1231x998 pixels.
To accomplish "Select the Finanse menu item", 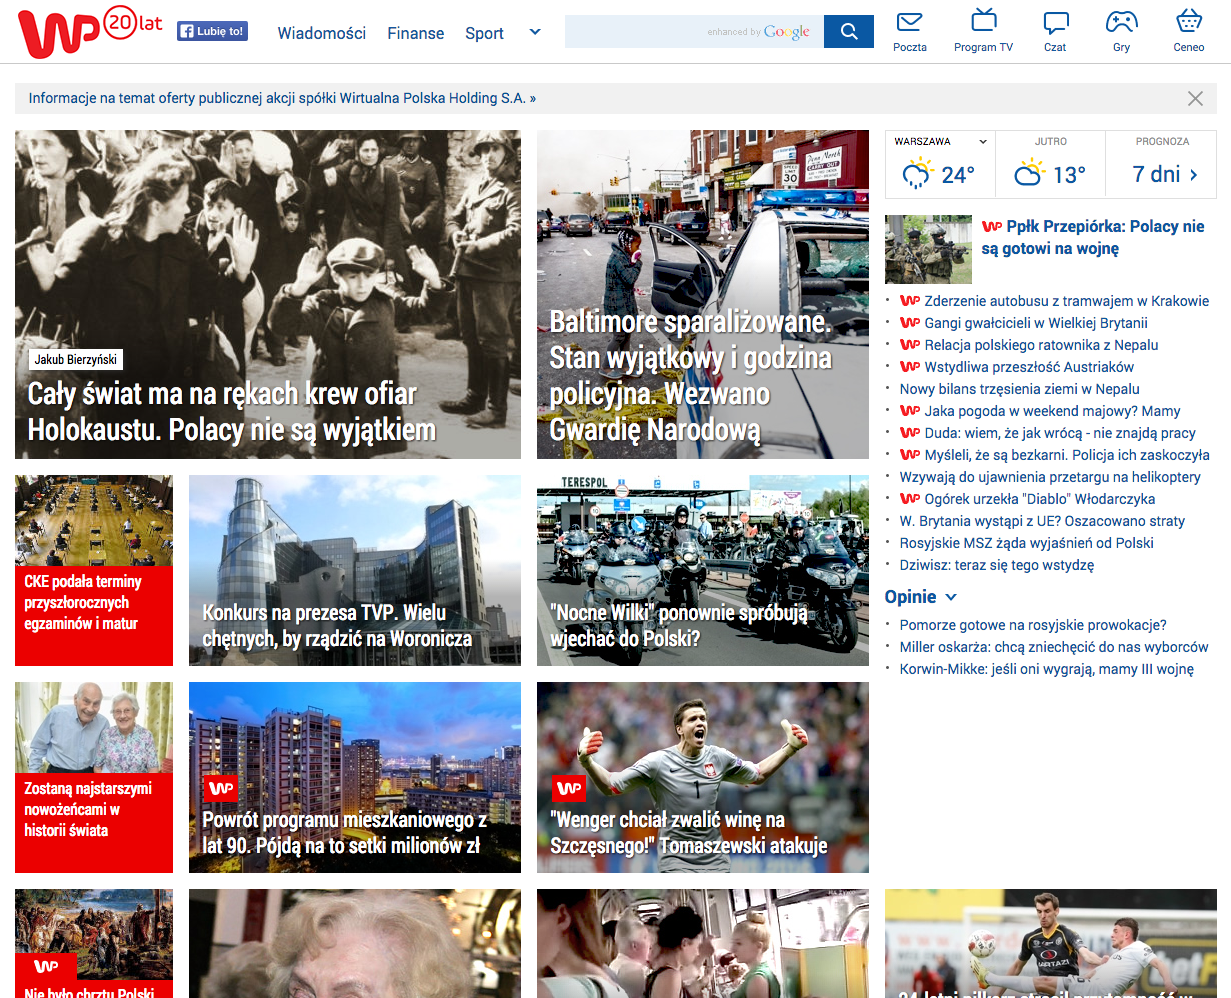I will coord(415,33).
